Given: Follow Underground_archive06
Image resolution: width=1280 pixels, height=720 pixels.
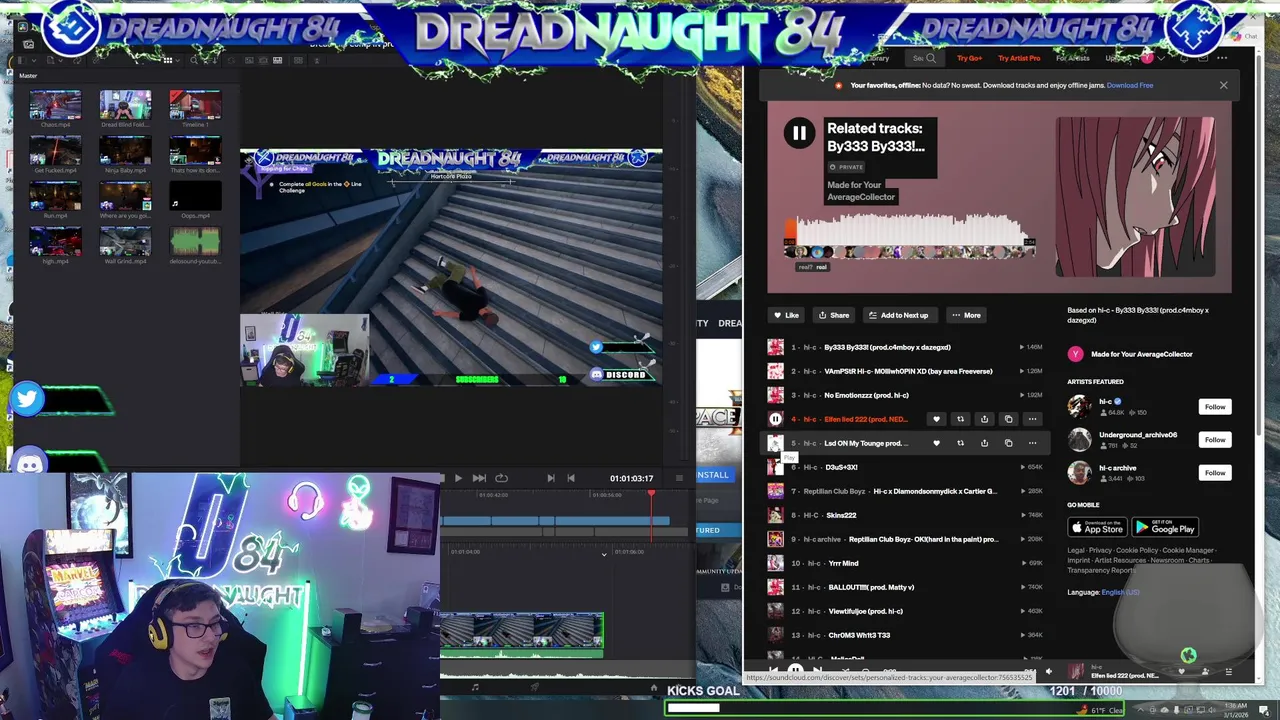Looking at the screenshot, I should click(x=1215, y=440).
